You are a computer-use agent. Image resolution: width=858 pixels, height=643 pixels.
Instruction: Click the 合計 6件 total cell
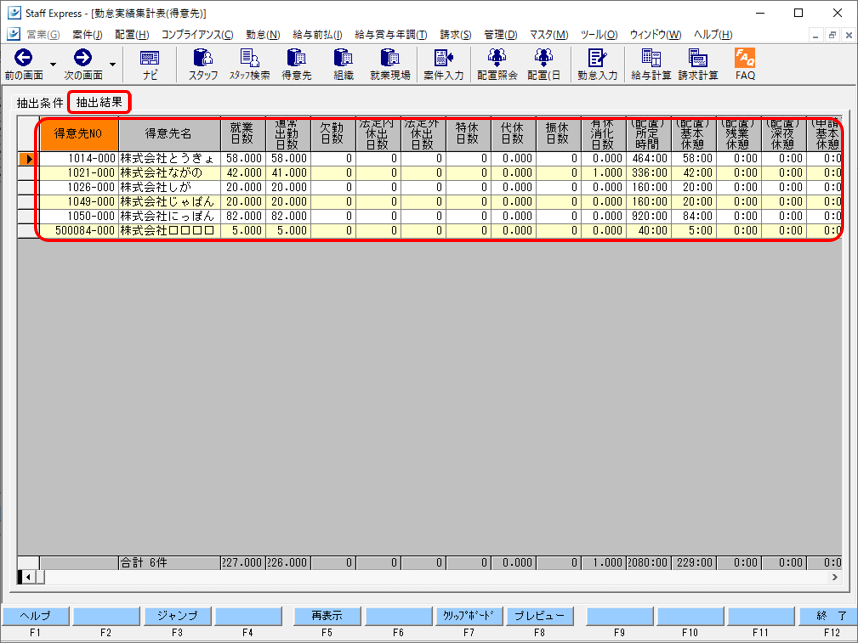click(169, 563)
